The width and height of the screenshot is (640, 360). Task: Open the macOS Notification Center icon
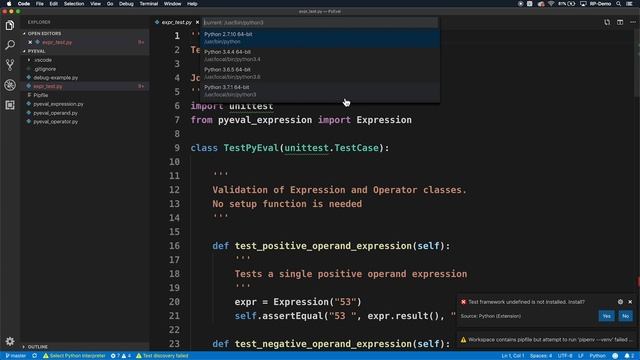tap(630, 4)
